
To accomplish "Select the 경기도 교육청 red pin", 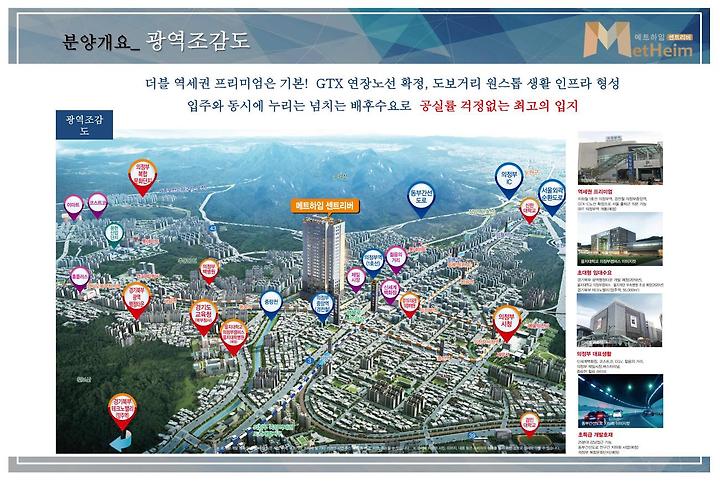I will coord(203,317).
